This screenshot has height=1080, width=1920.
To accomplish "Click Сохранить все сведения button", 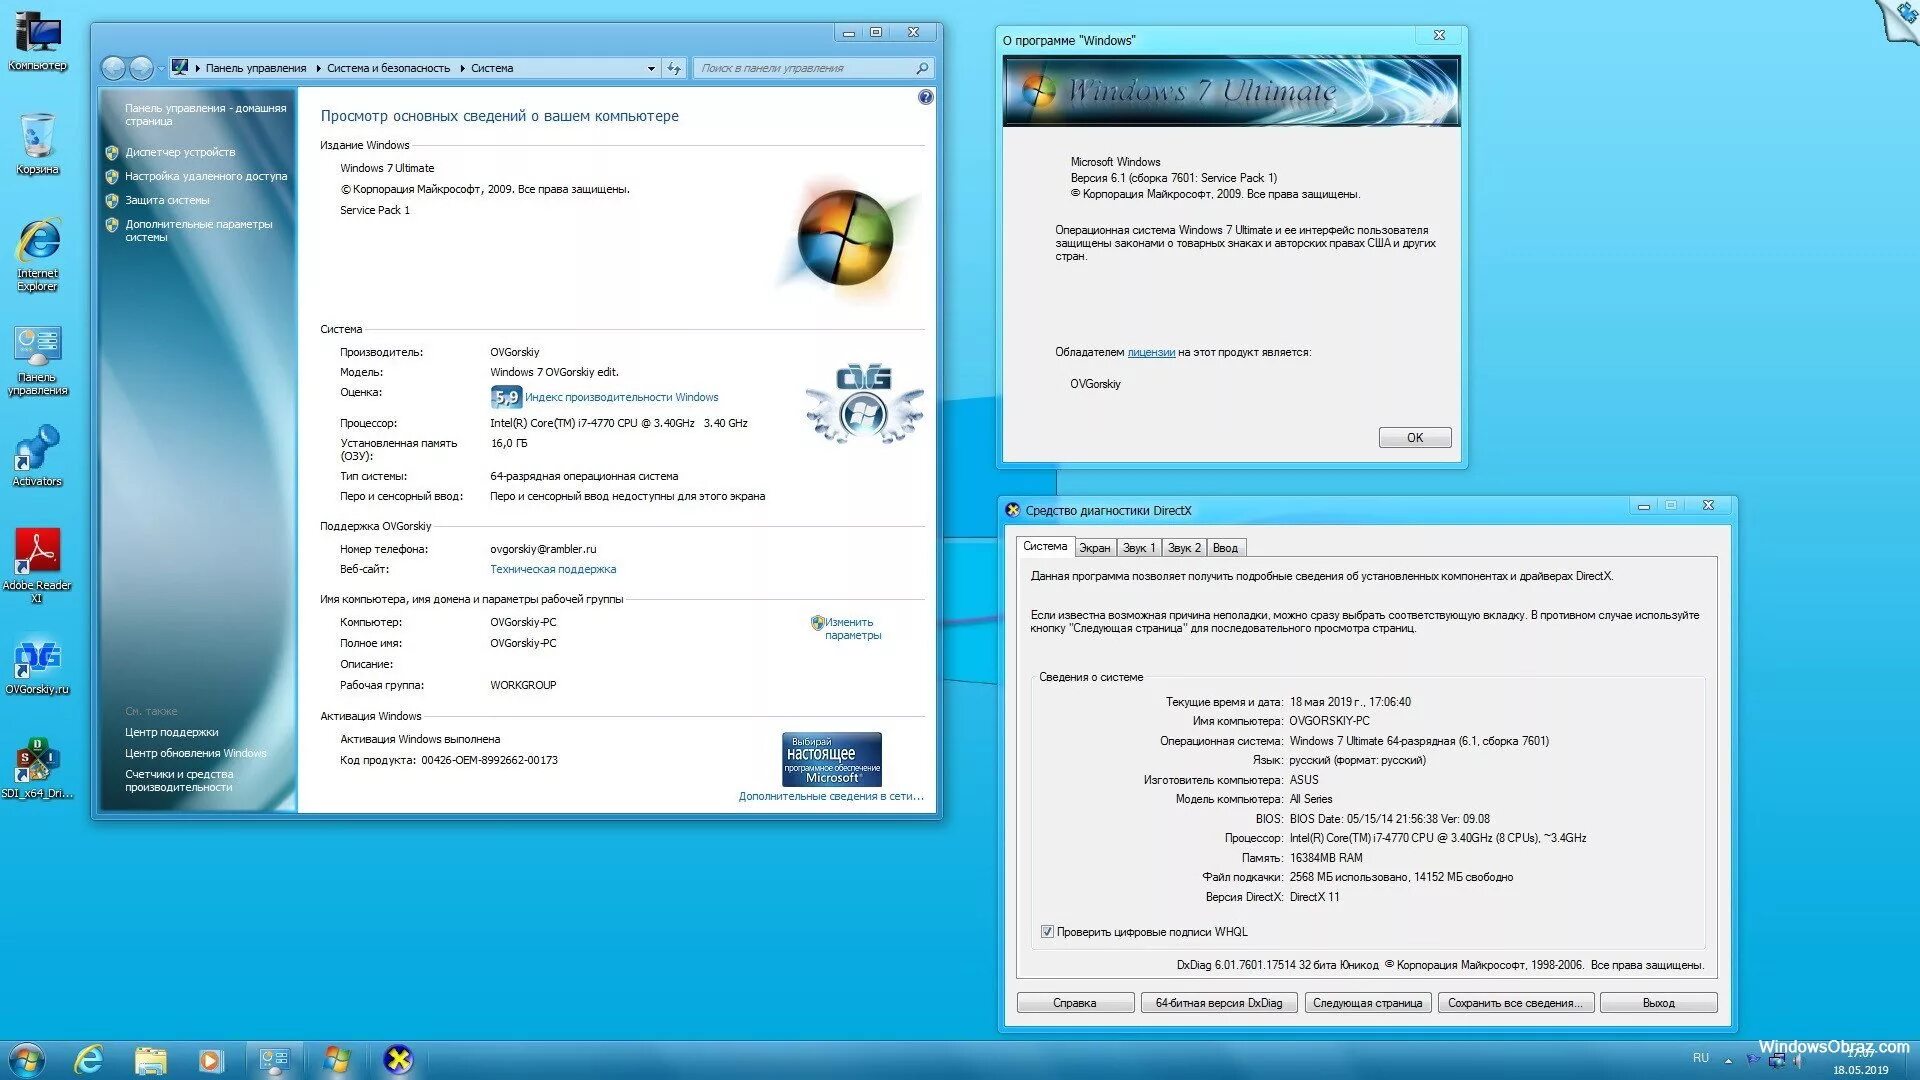I will coord(1515,1003).
